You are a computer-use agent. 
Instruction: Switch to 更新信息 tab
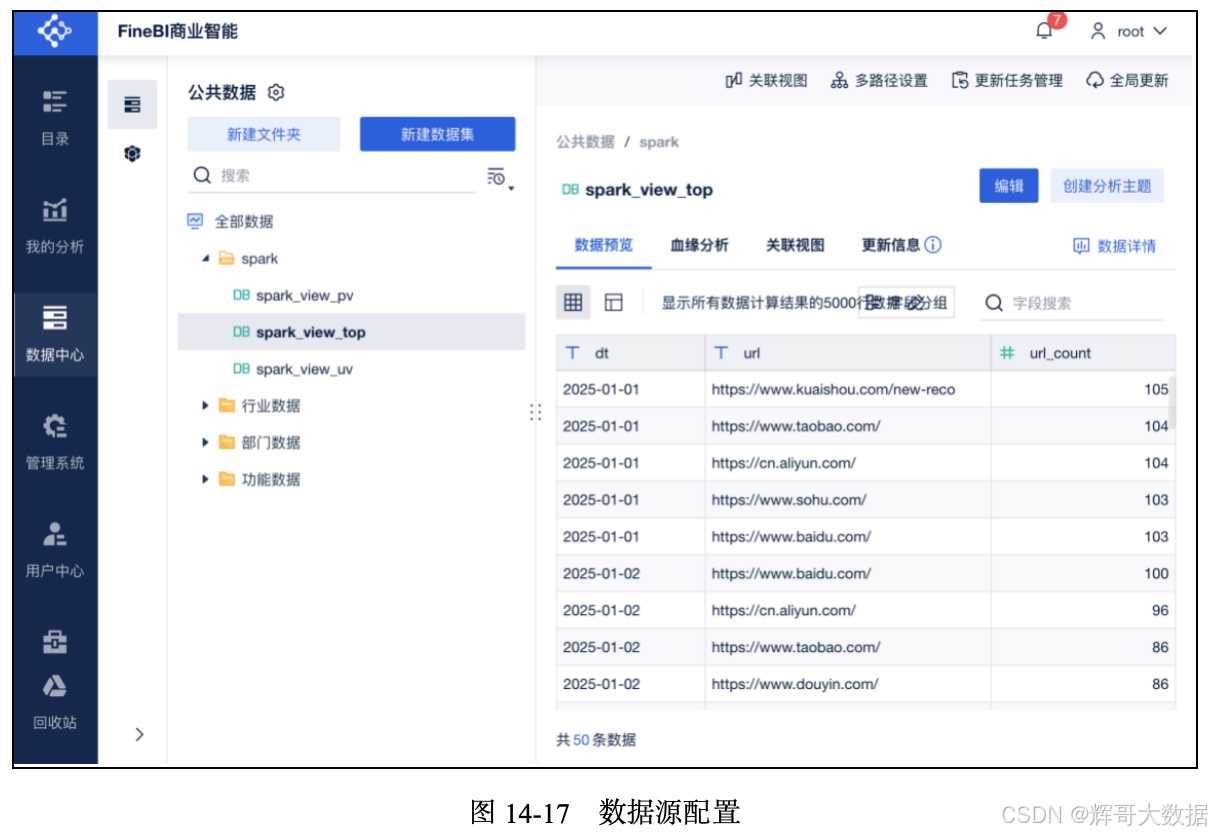coord(891,245)
